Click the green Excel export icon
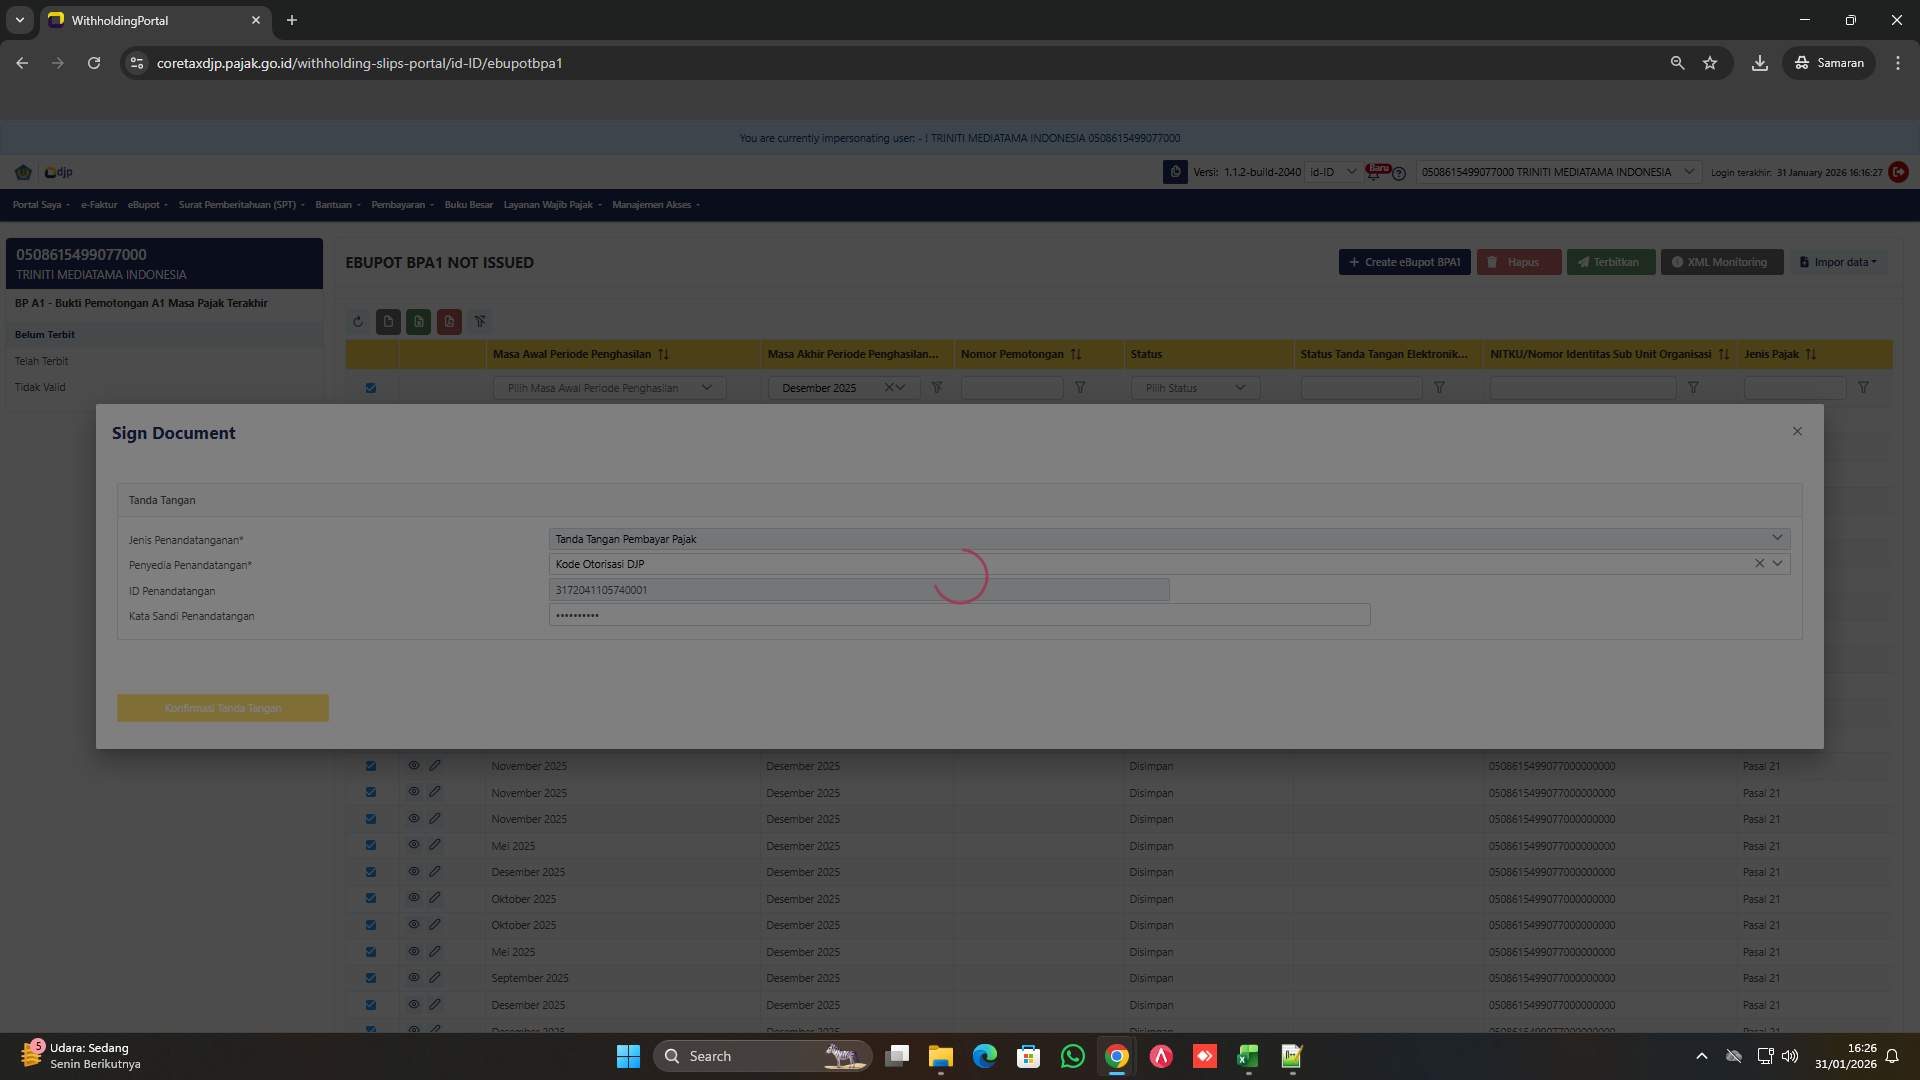Image resolution: width=1920 pixels, height=1080 pixels. tap(418, 321)
